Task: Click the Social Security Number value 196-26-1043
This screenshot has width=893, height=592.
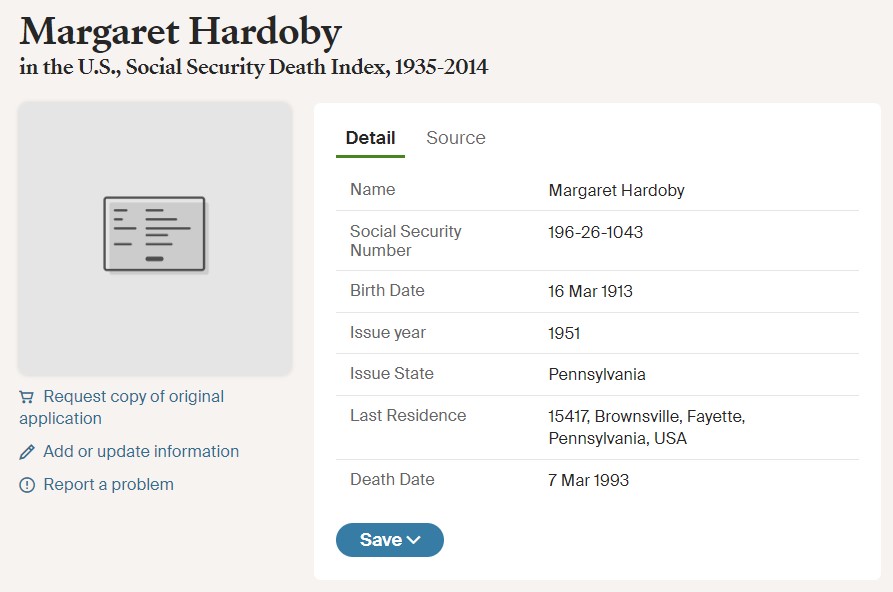Action: point(595,232)
